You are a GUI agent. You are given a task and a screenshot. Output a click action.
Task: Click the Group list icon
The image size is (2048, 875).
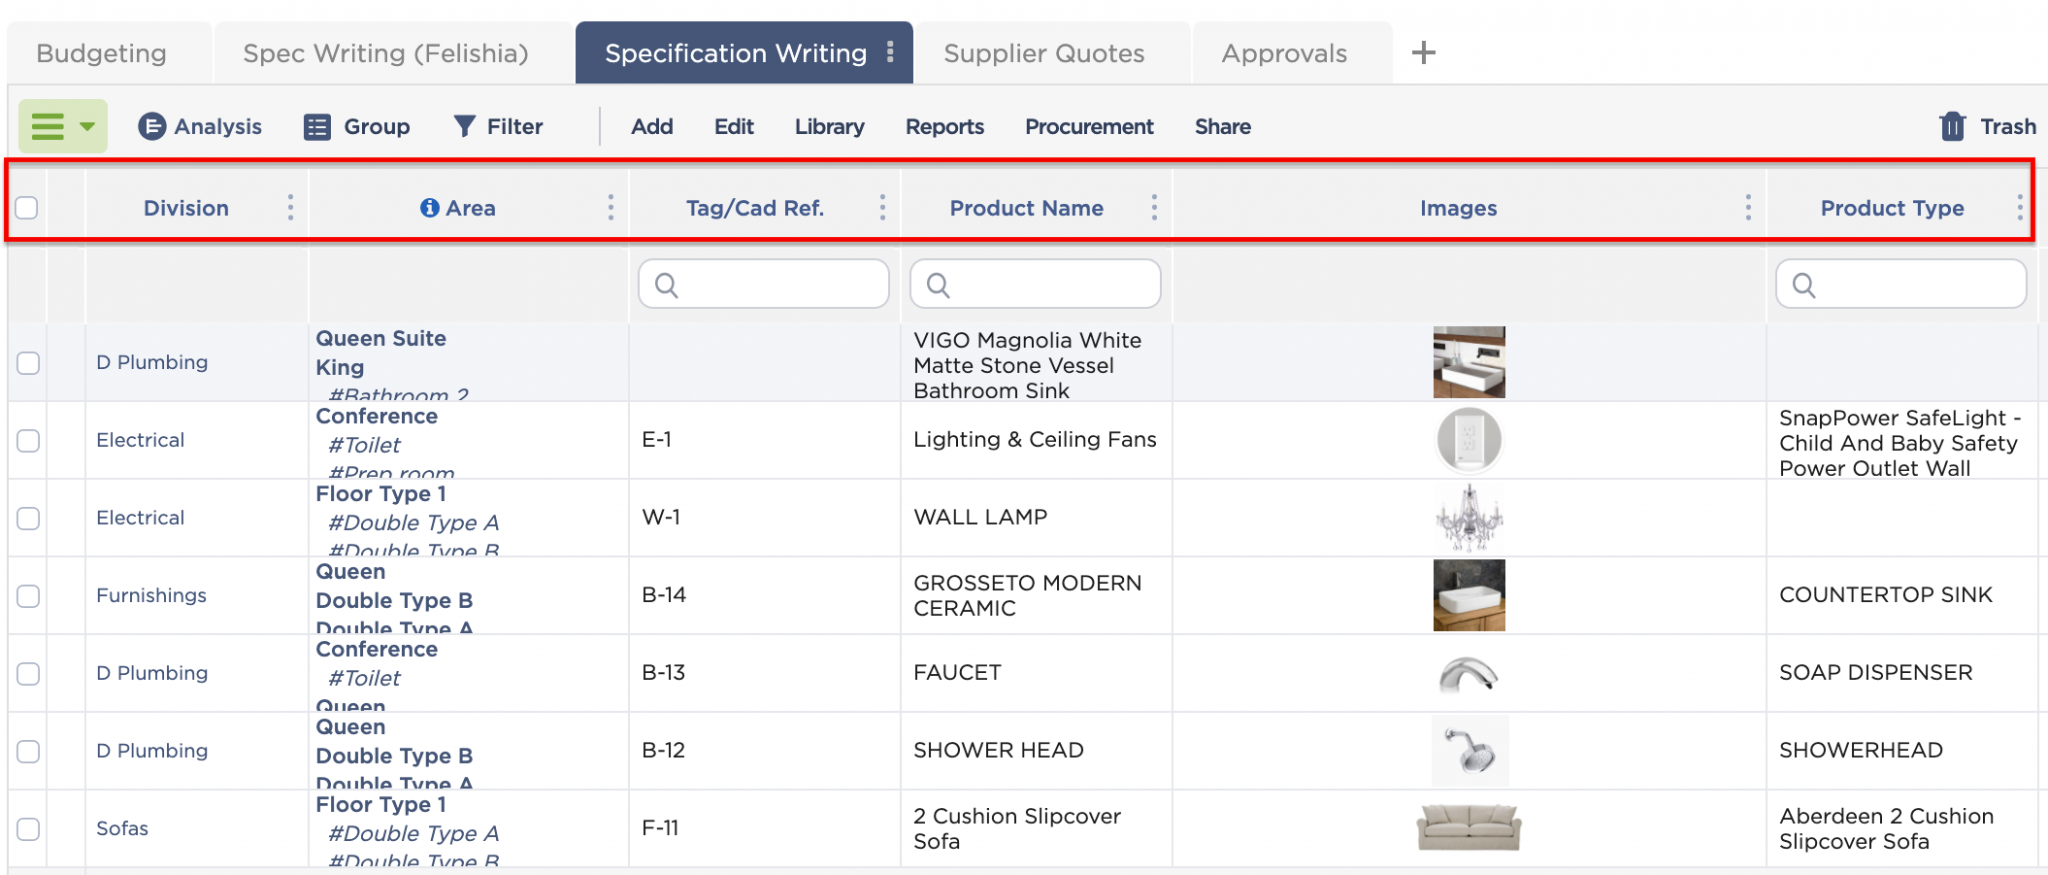click(317, 127)
